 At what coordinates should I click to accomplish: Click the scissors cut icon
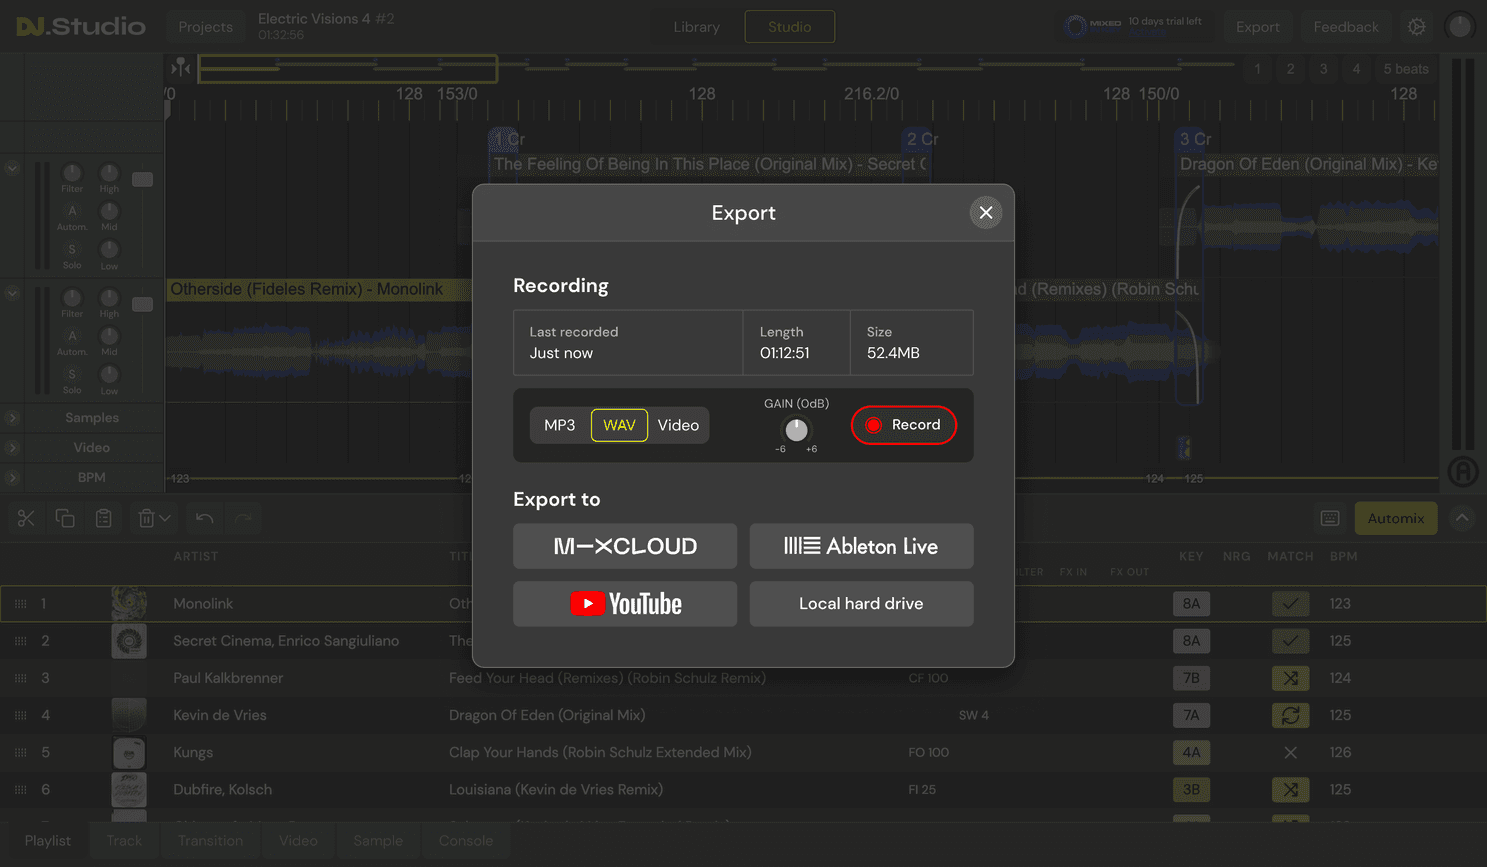pos(26,518)
